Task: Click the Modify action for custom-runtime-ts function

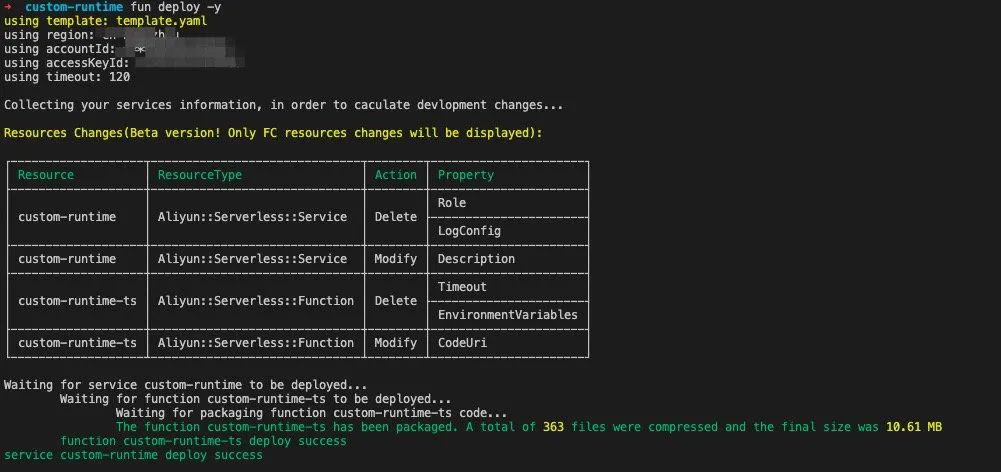Action: pos(396,343)
